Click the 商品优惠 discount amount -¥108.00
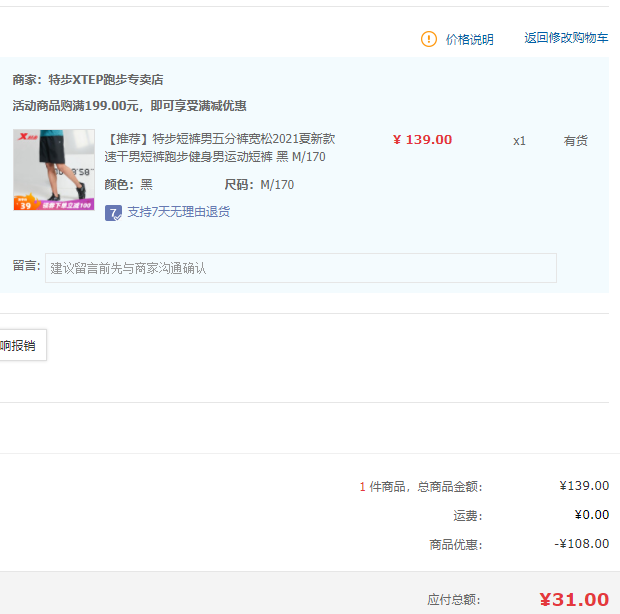The image size is (620, 614). [x=581, y=544]
